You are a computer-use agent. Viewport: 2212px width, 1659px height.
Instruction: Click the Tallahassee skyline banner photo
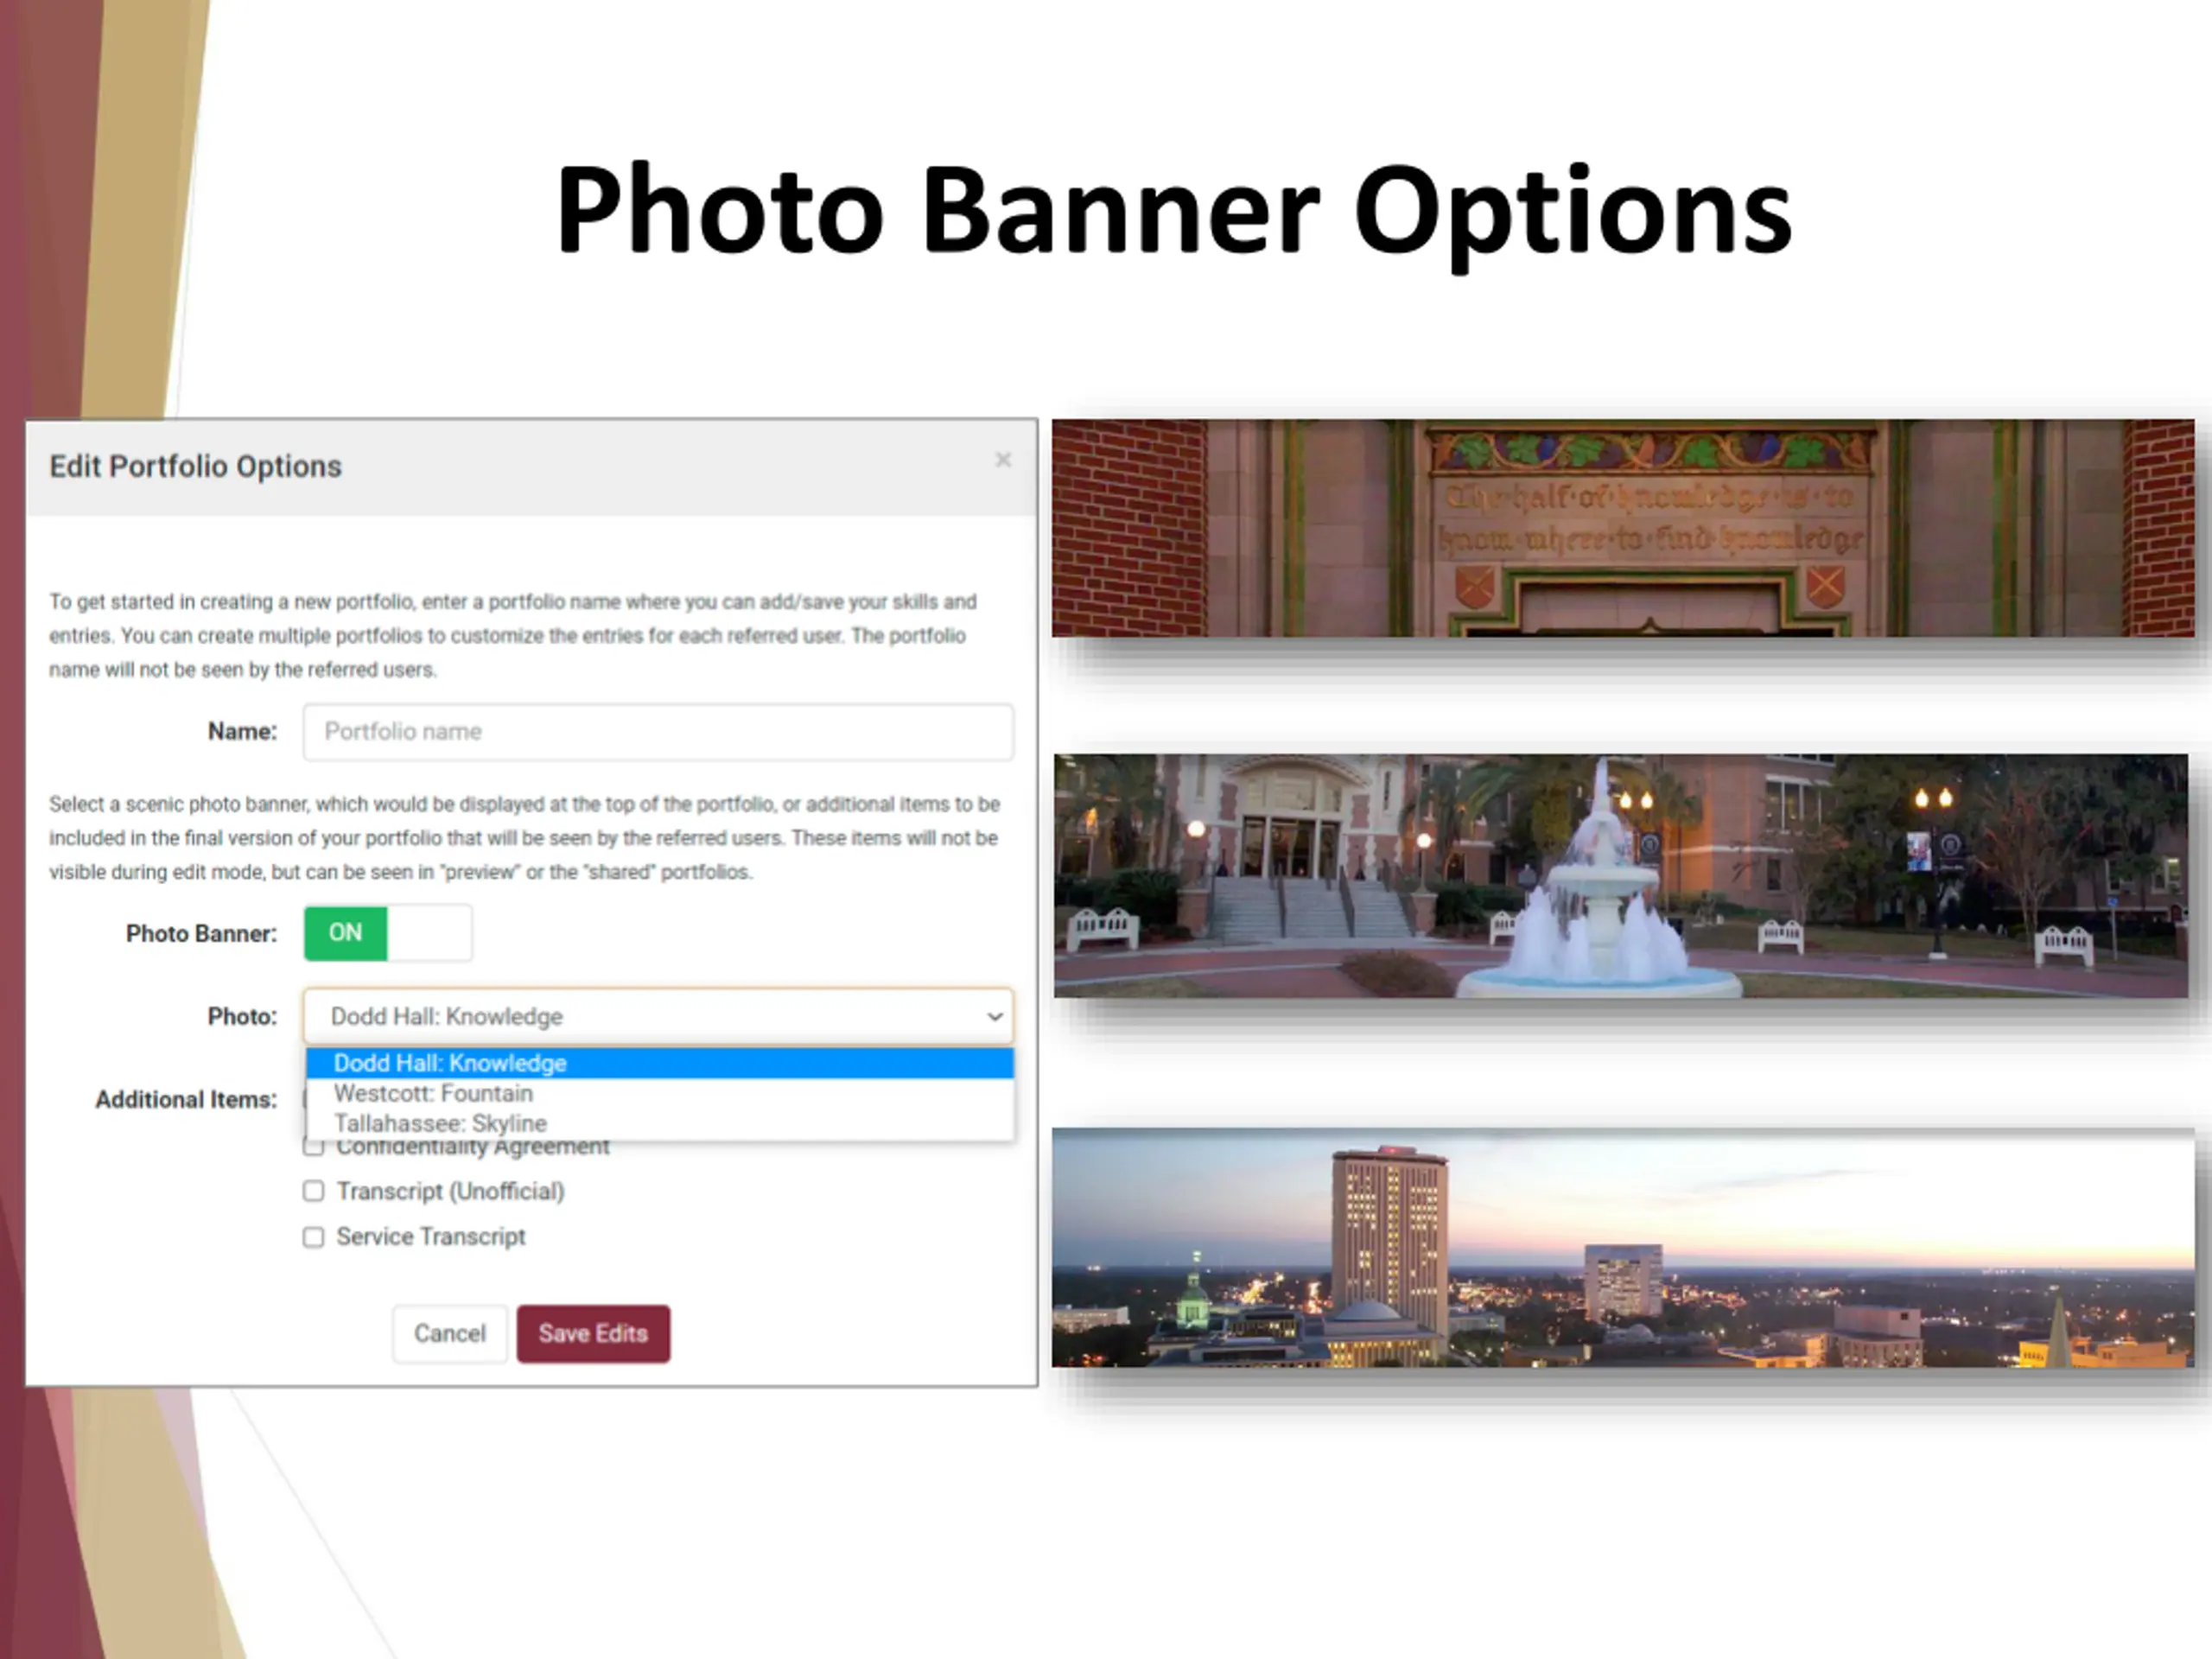(1622, 1248)
